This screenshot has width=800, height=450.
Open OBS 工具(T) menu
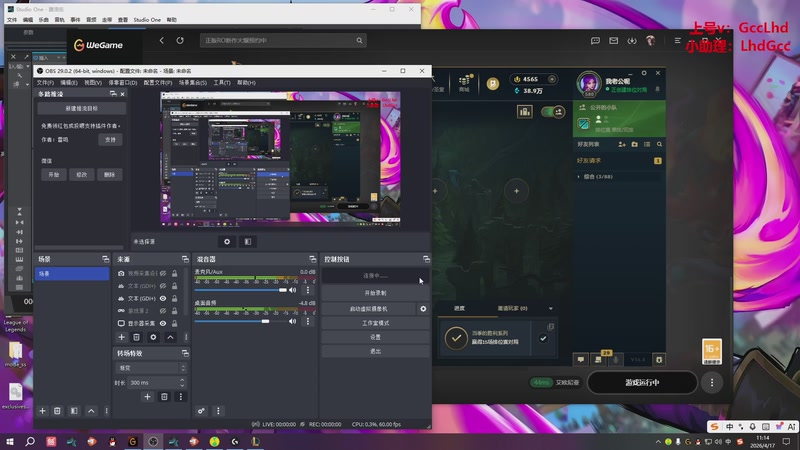[x=222, y=83]
